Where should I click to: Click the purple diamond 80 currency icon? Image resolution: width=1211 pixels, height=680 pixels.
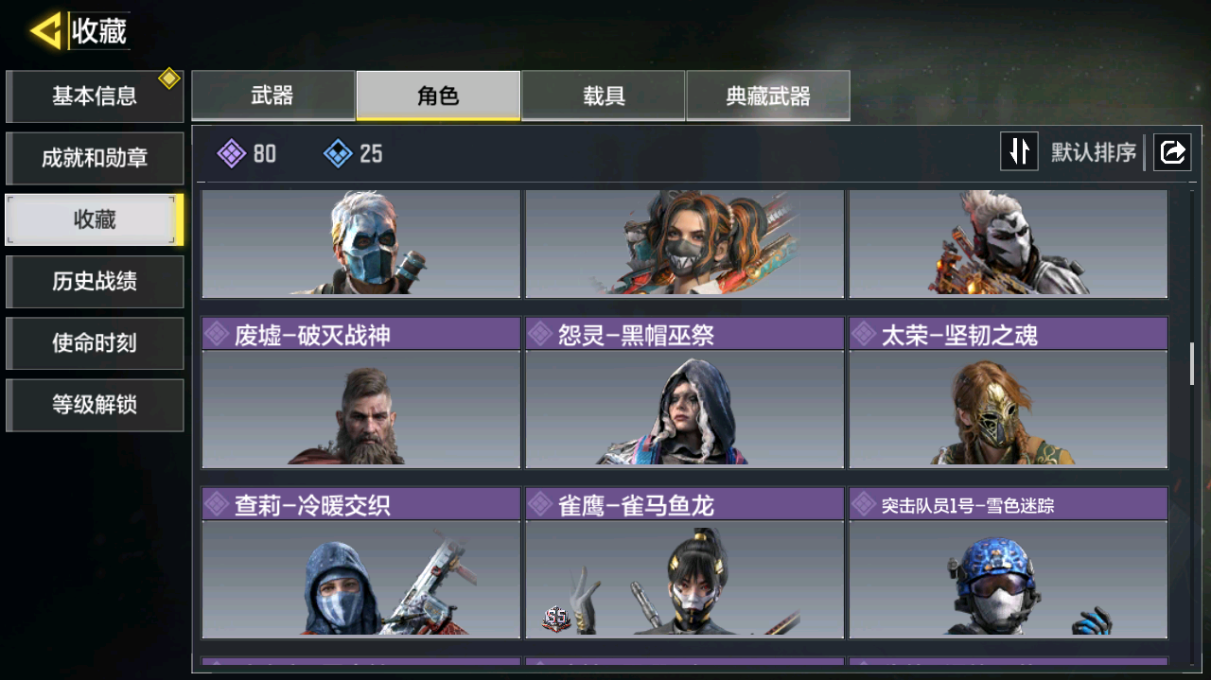point(232,153)
